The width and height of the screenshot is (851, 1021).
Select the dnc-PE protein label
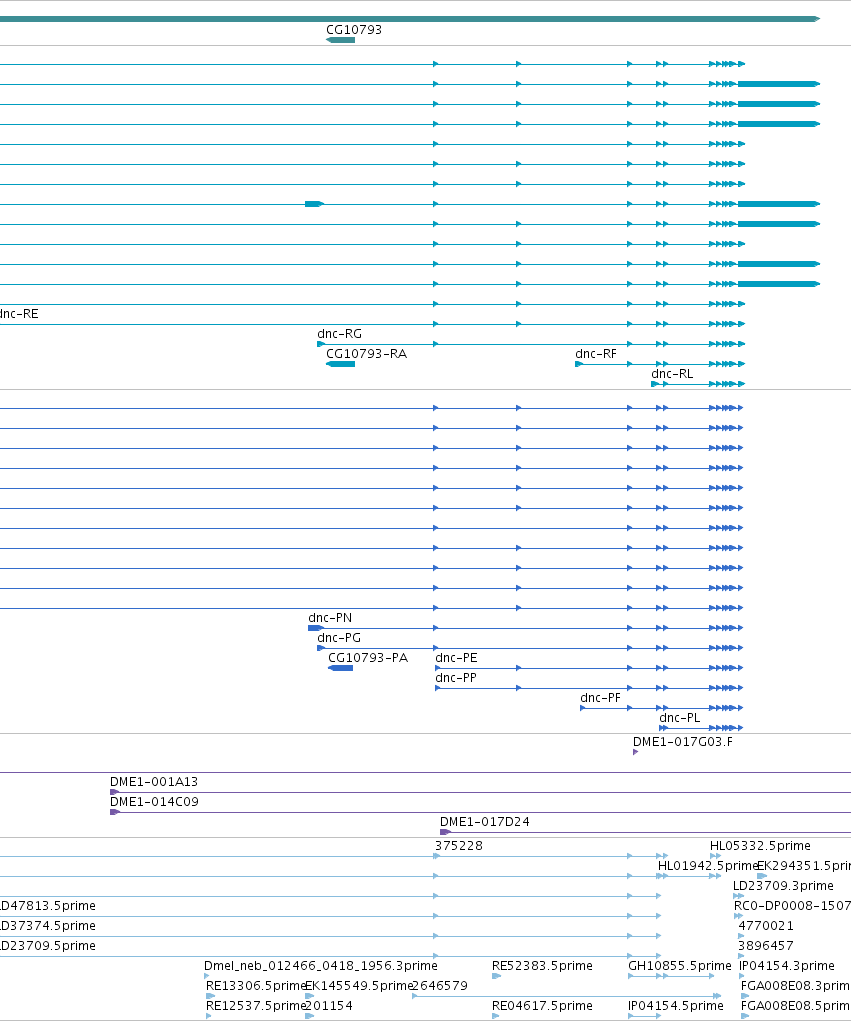click(x=456, y=658)
